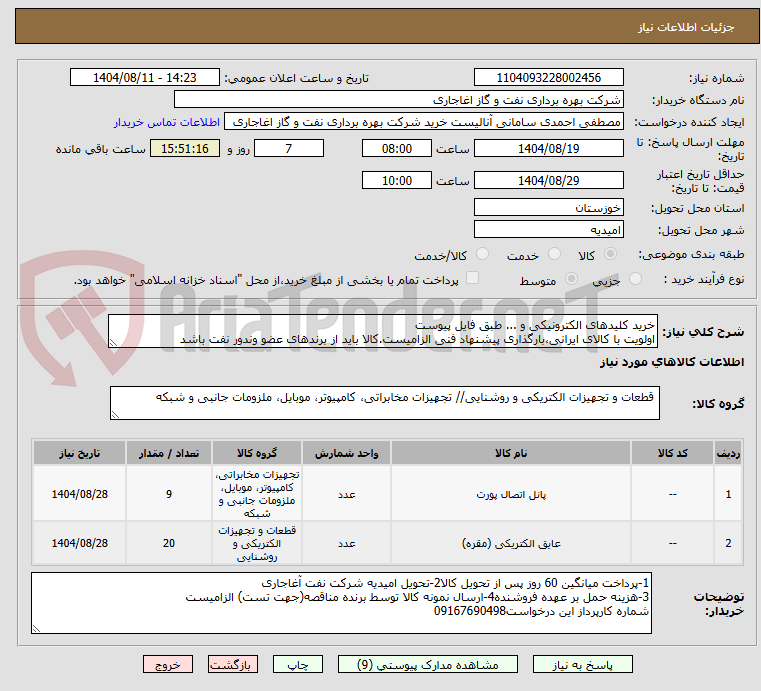Click the delivery city field 'امیدیه'
Viewport: 761px width, 691px height.
click(x=548, y=230)
